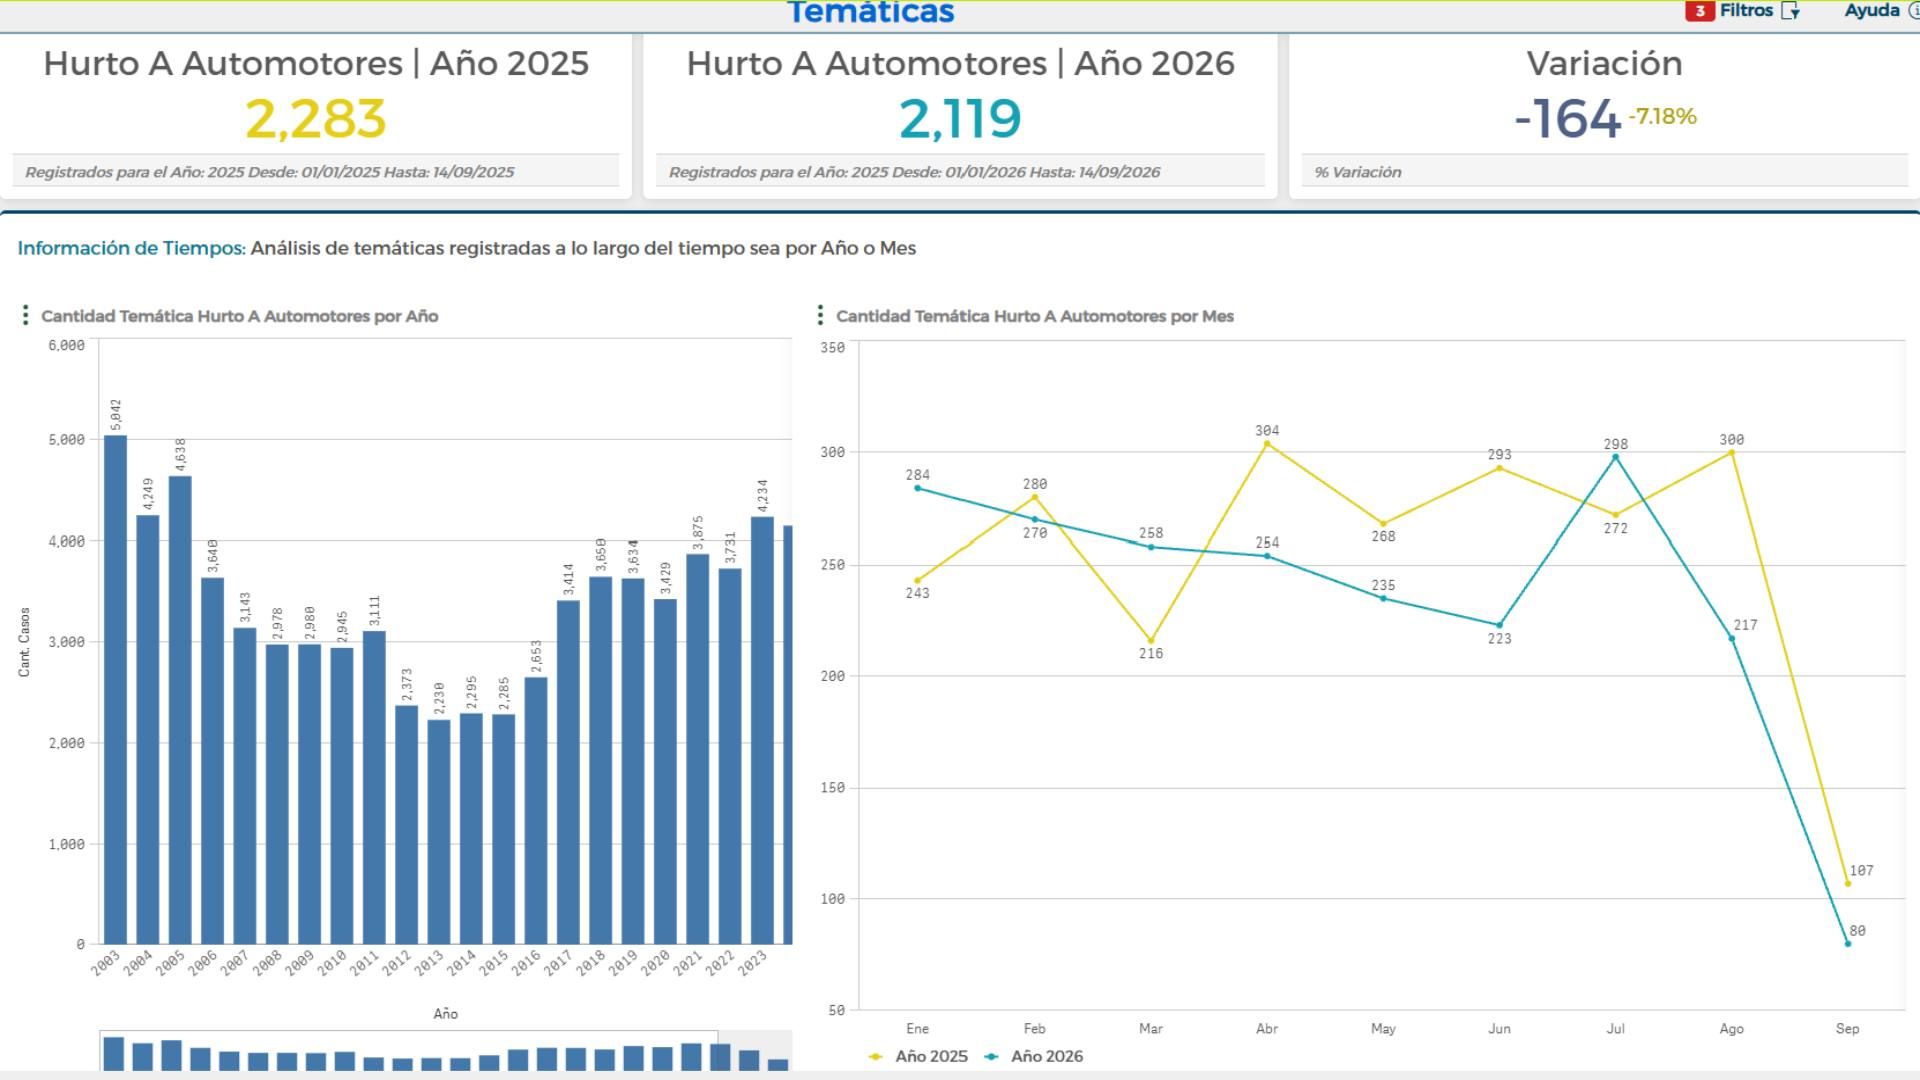
Task: Toggle Año 2025 legend series
Action: point(919,1056)
